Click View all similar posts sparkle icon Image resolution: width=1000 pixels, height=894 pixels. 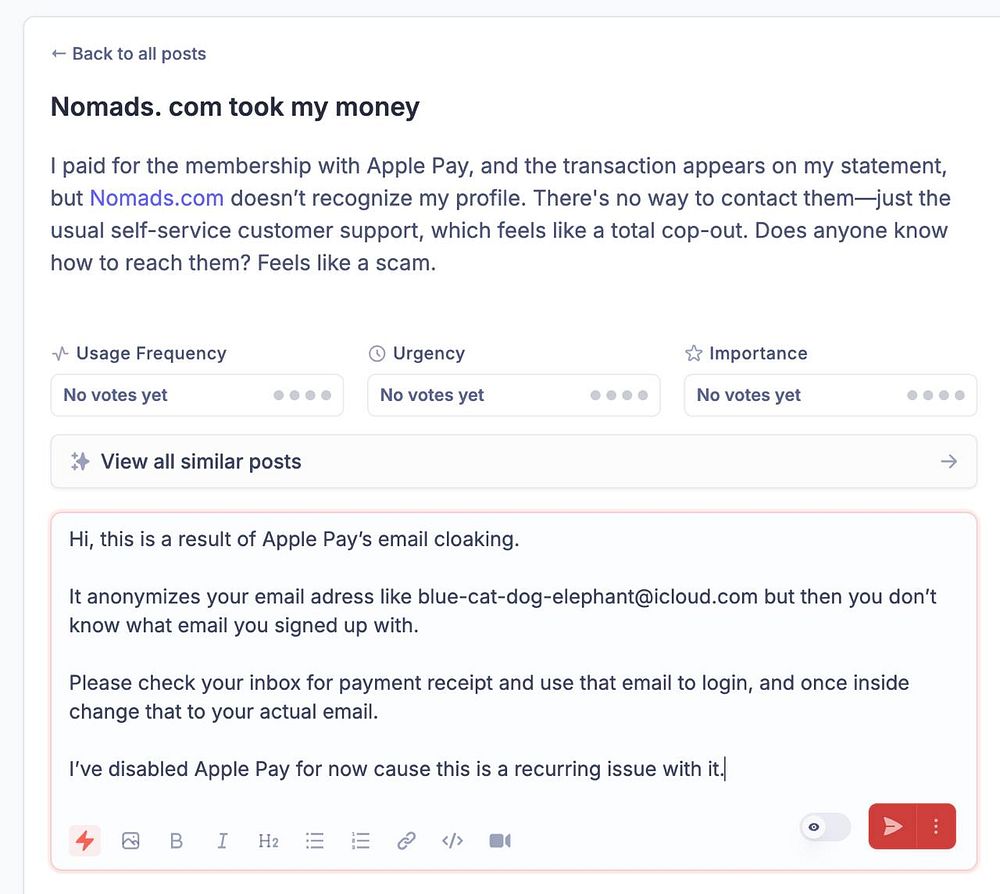click(x=80, y=461)
